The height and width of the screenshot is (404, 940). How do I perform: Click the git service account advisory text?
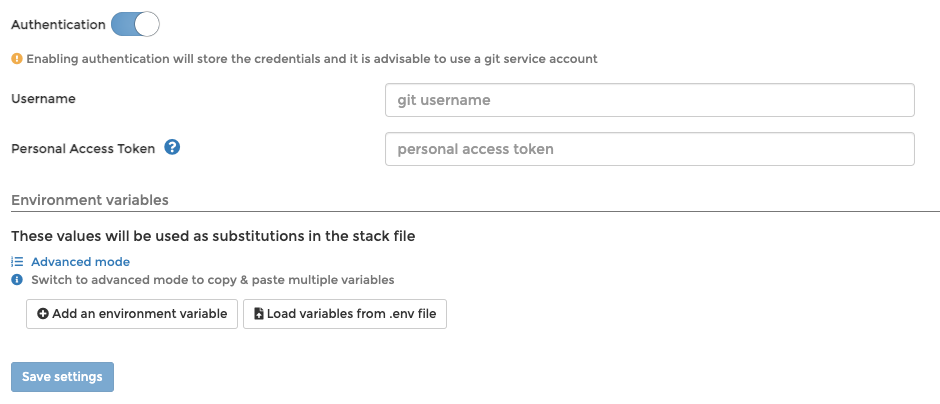(312, 59)
